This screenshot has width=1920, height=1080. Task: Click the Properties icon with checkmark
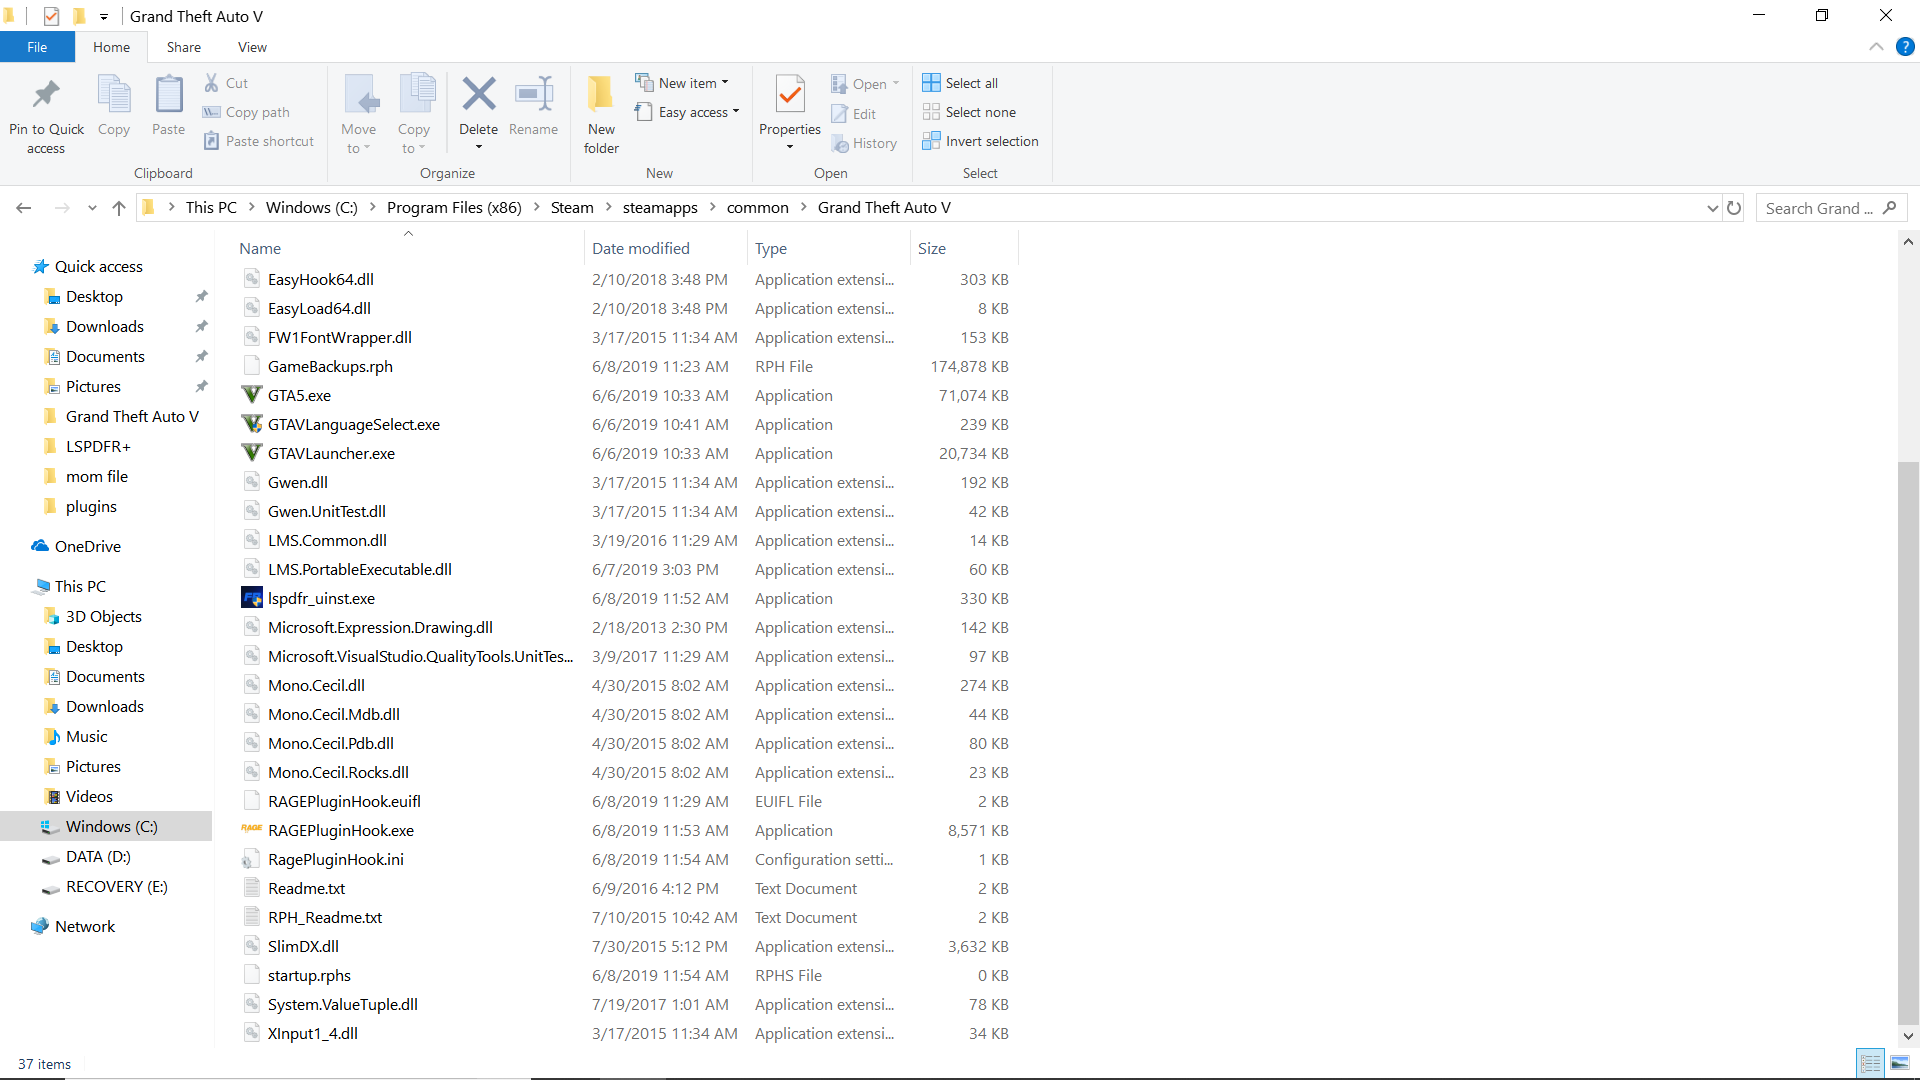pyautogui.click(x=789, y=95)
